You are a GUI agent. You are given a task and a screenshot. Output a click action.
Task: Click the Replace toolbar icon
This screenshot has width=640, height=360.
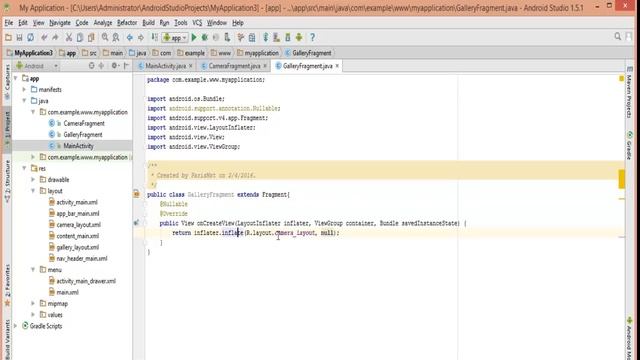tap(116, 38)
